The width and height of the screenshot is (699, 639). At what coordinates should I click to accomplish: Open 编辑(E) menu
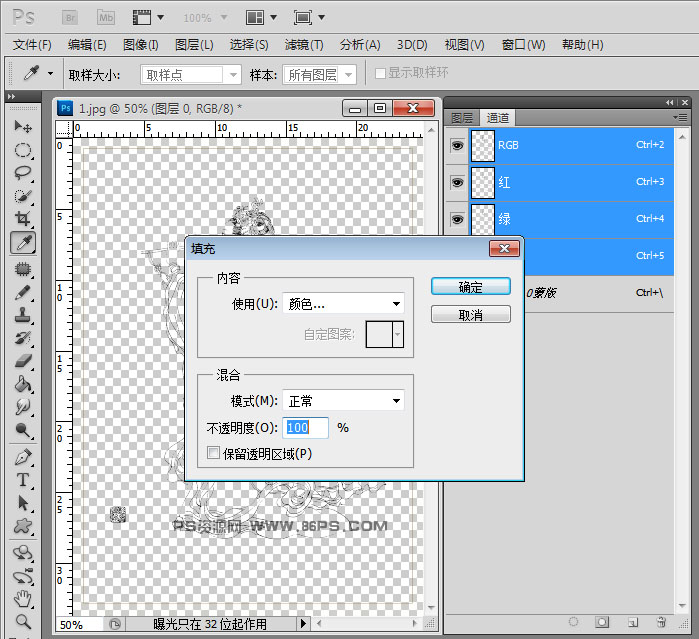(x=87, y=45)
